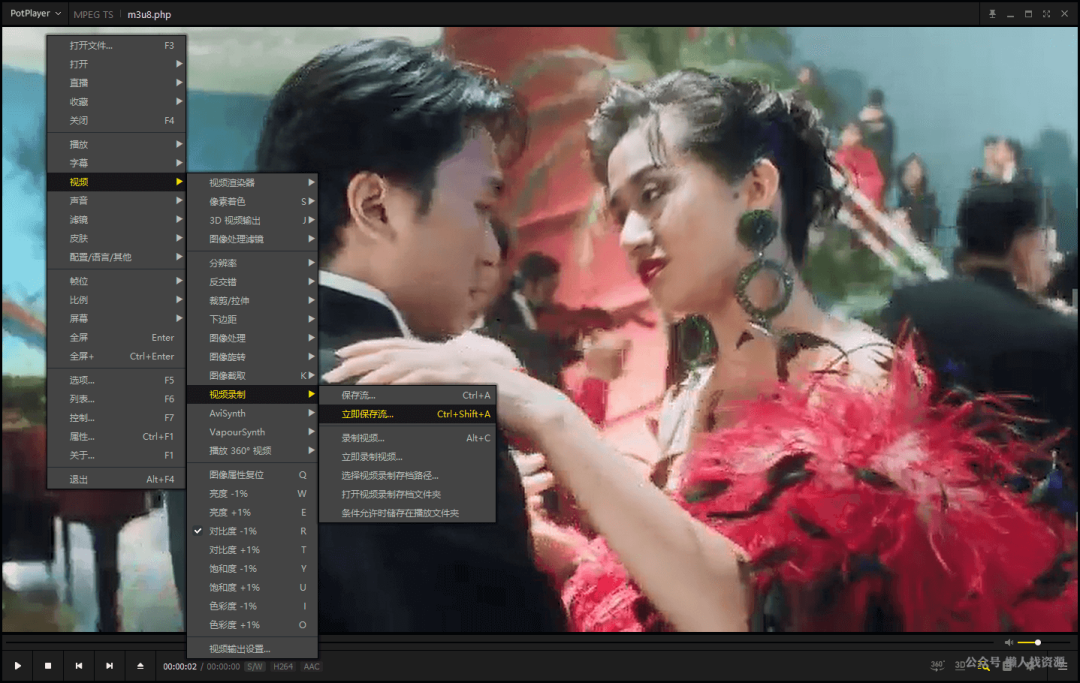Viewport: 1080px width, 683px height.
Task: Select 亮度 +1% entry
Action: tap(252, 512)
